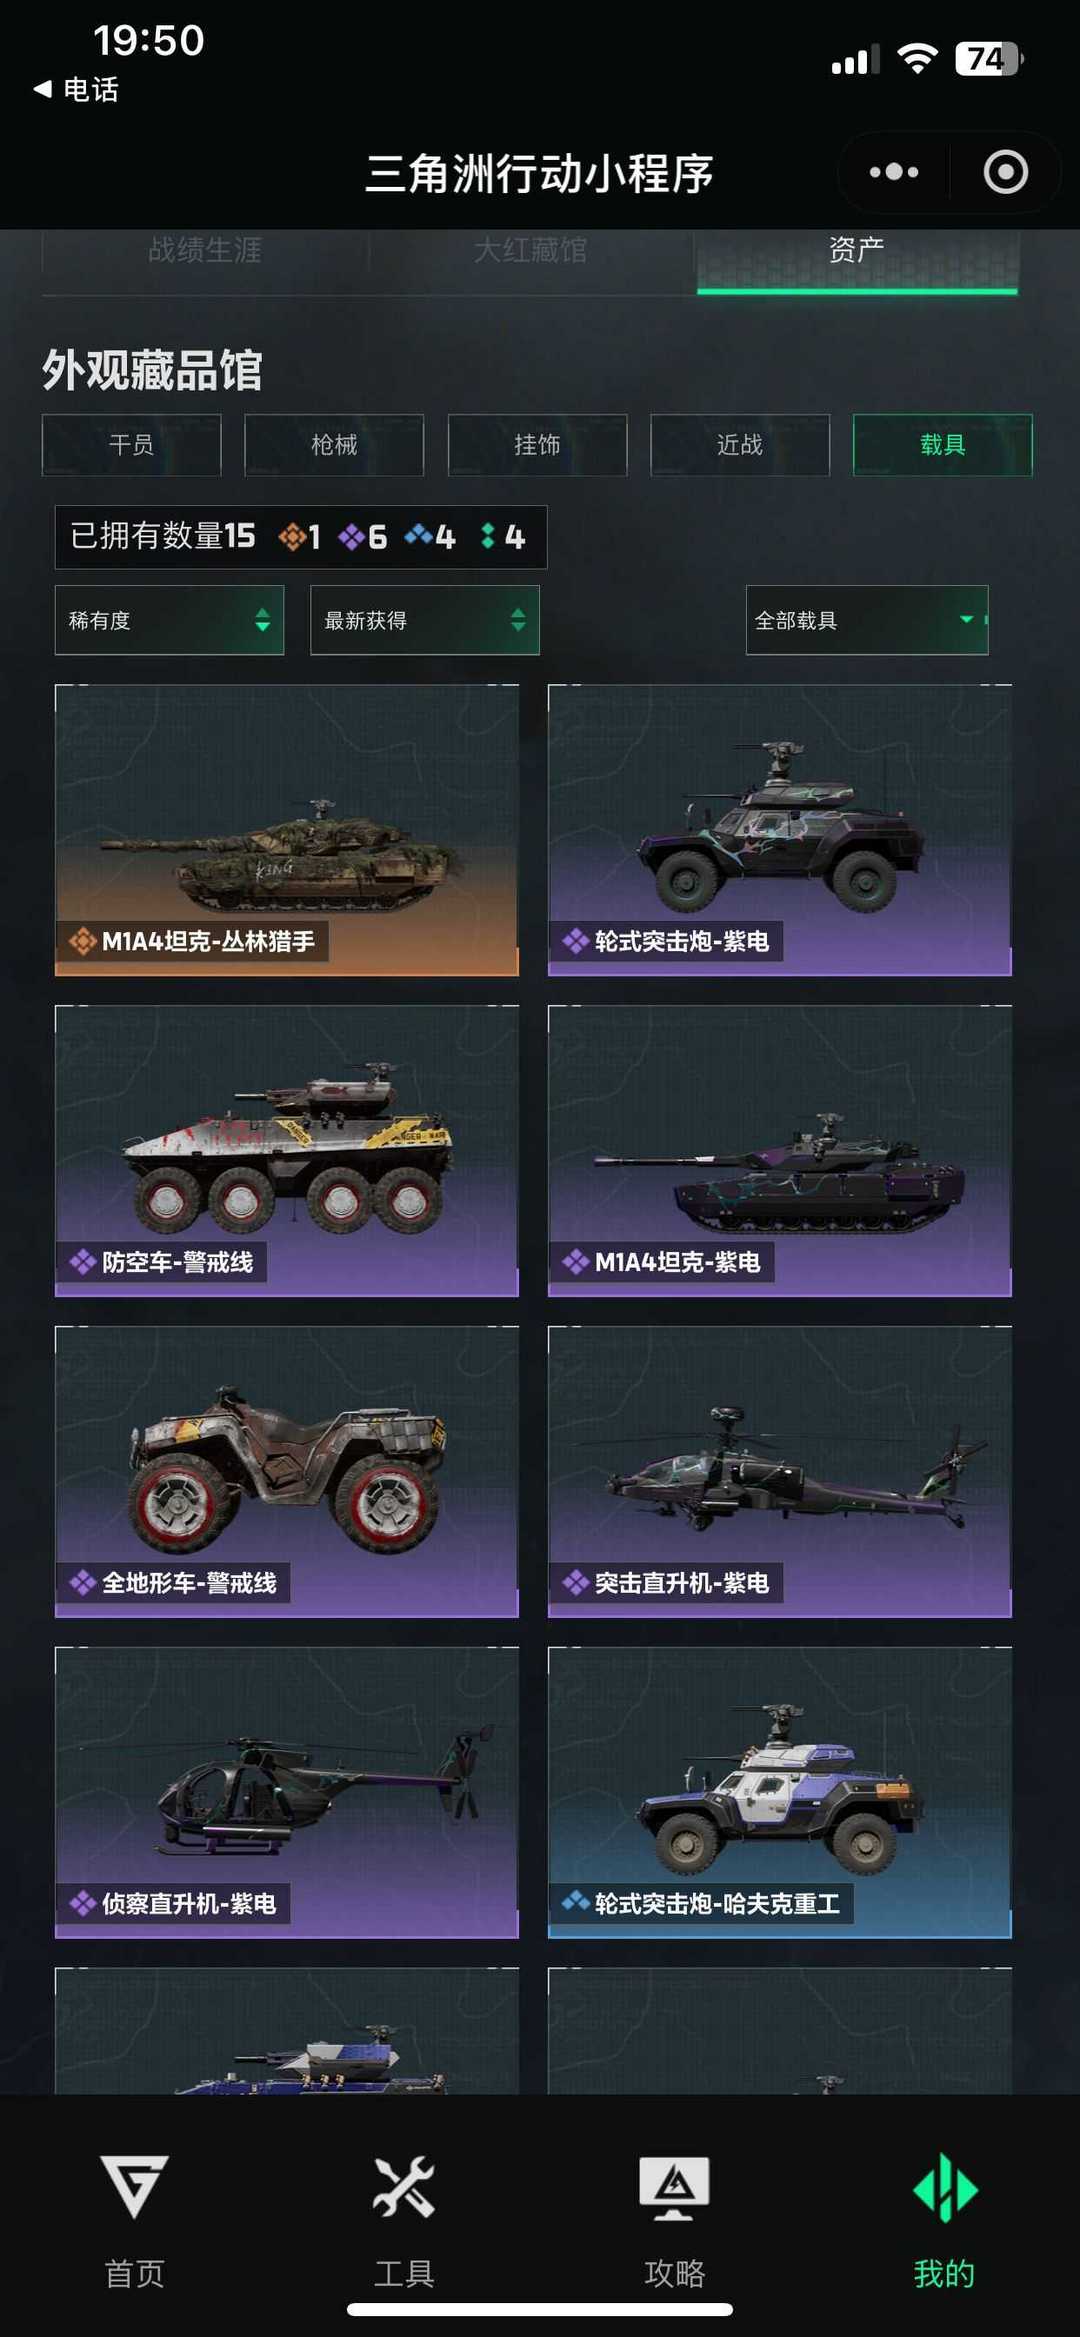Tap the purple rarity icon count
Screen dimensions: 1080x2337
(x=363, y=537)
